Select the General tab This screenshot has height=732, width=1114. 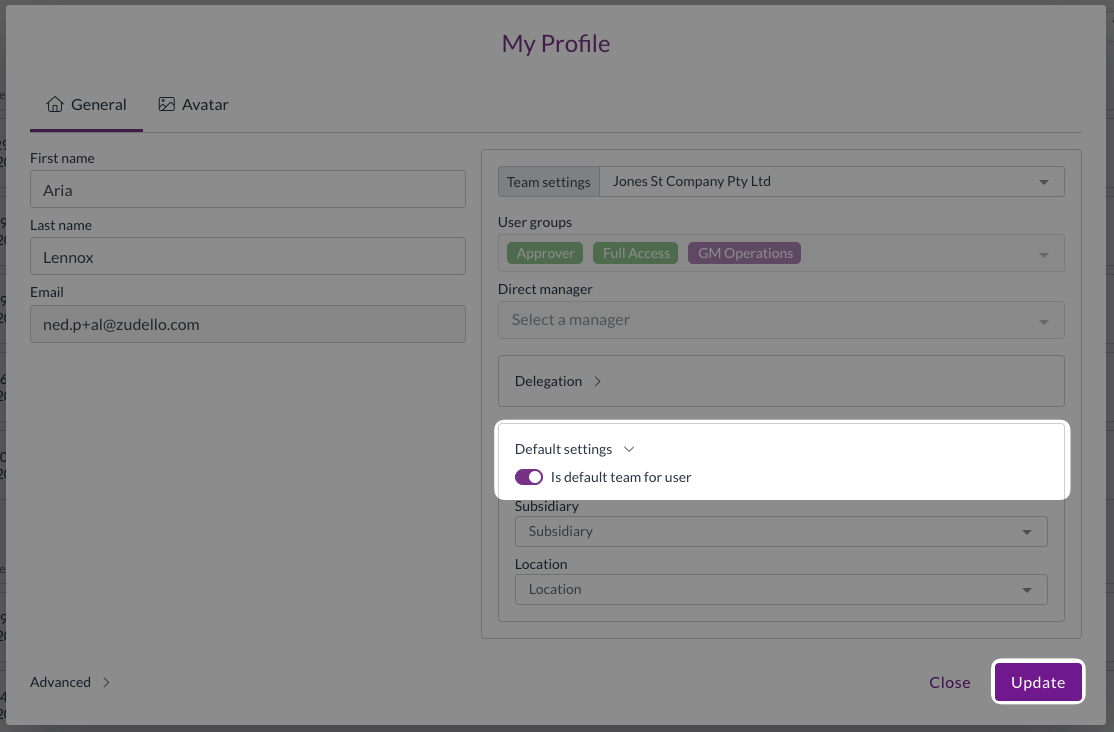click(87, 104)
